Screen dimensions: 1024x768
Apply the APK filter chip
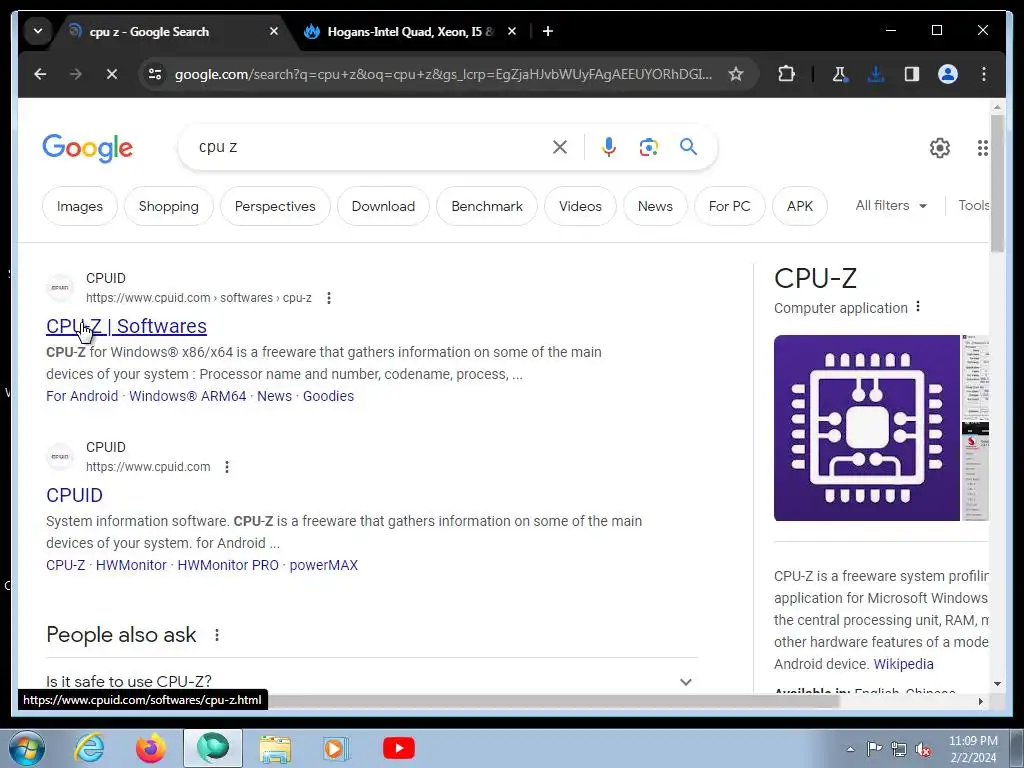[800, 206]
